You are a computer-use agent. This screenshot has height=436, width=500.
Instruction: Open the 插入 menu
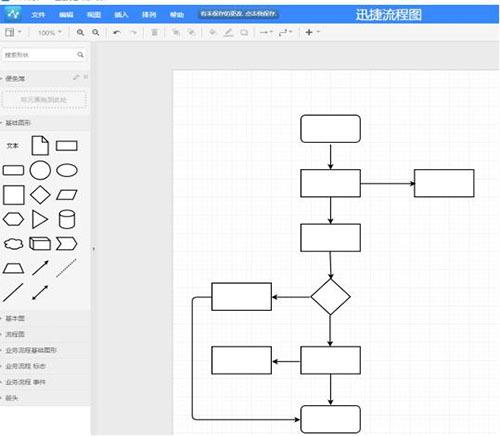pos(121,15)
